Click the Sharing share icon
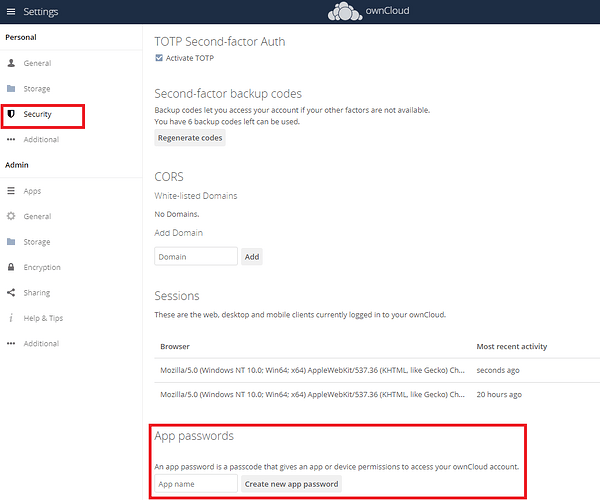The image size is (600, 500). pyautogui.click(x=11, y=292)
